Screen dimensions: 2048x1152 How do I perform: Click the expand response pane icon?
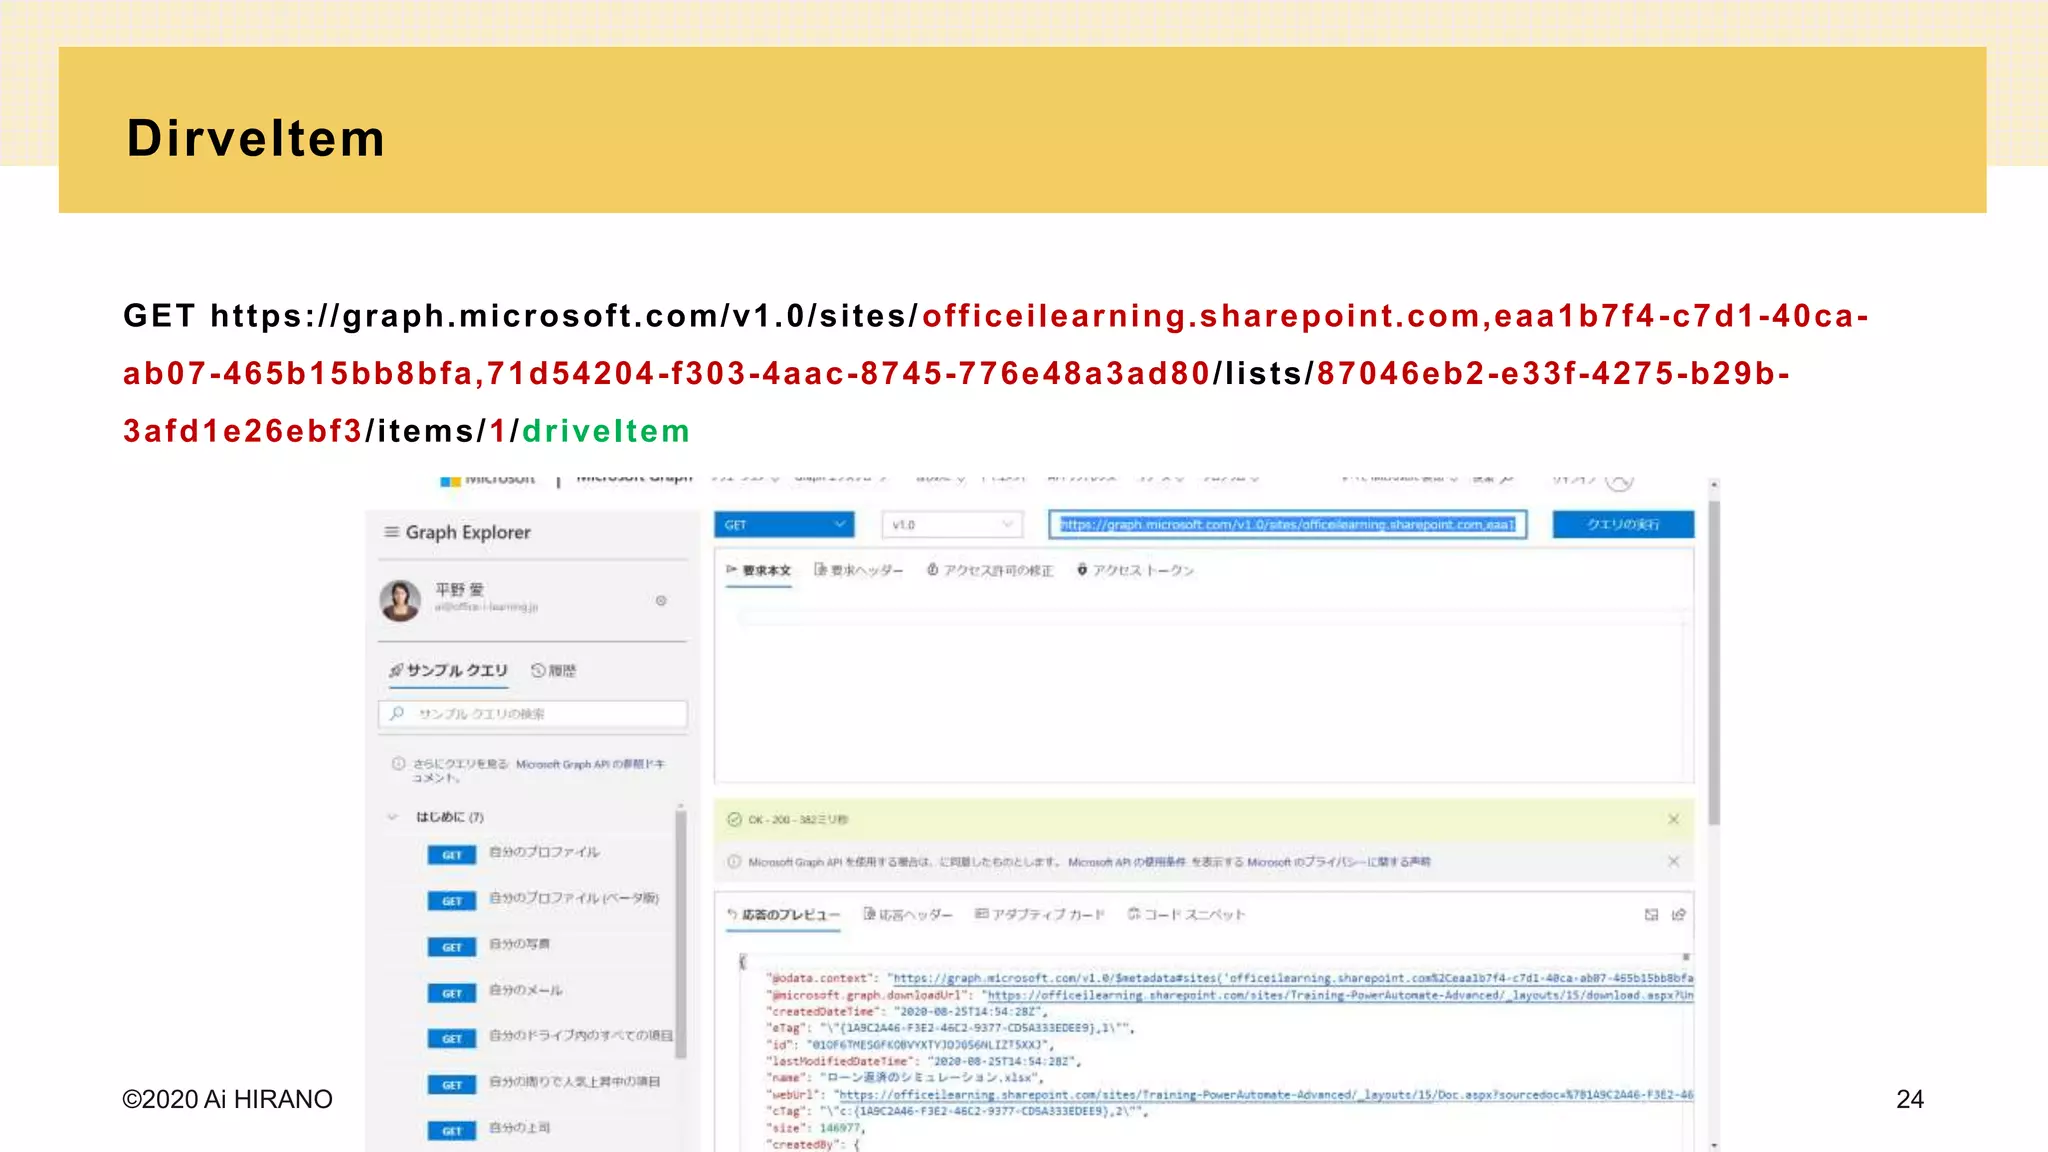[1651, 914]
